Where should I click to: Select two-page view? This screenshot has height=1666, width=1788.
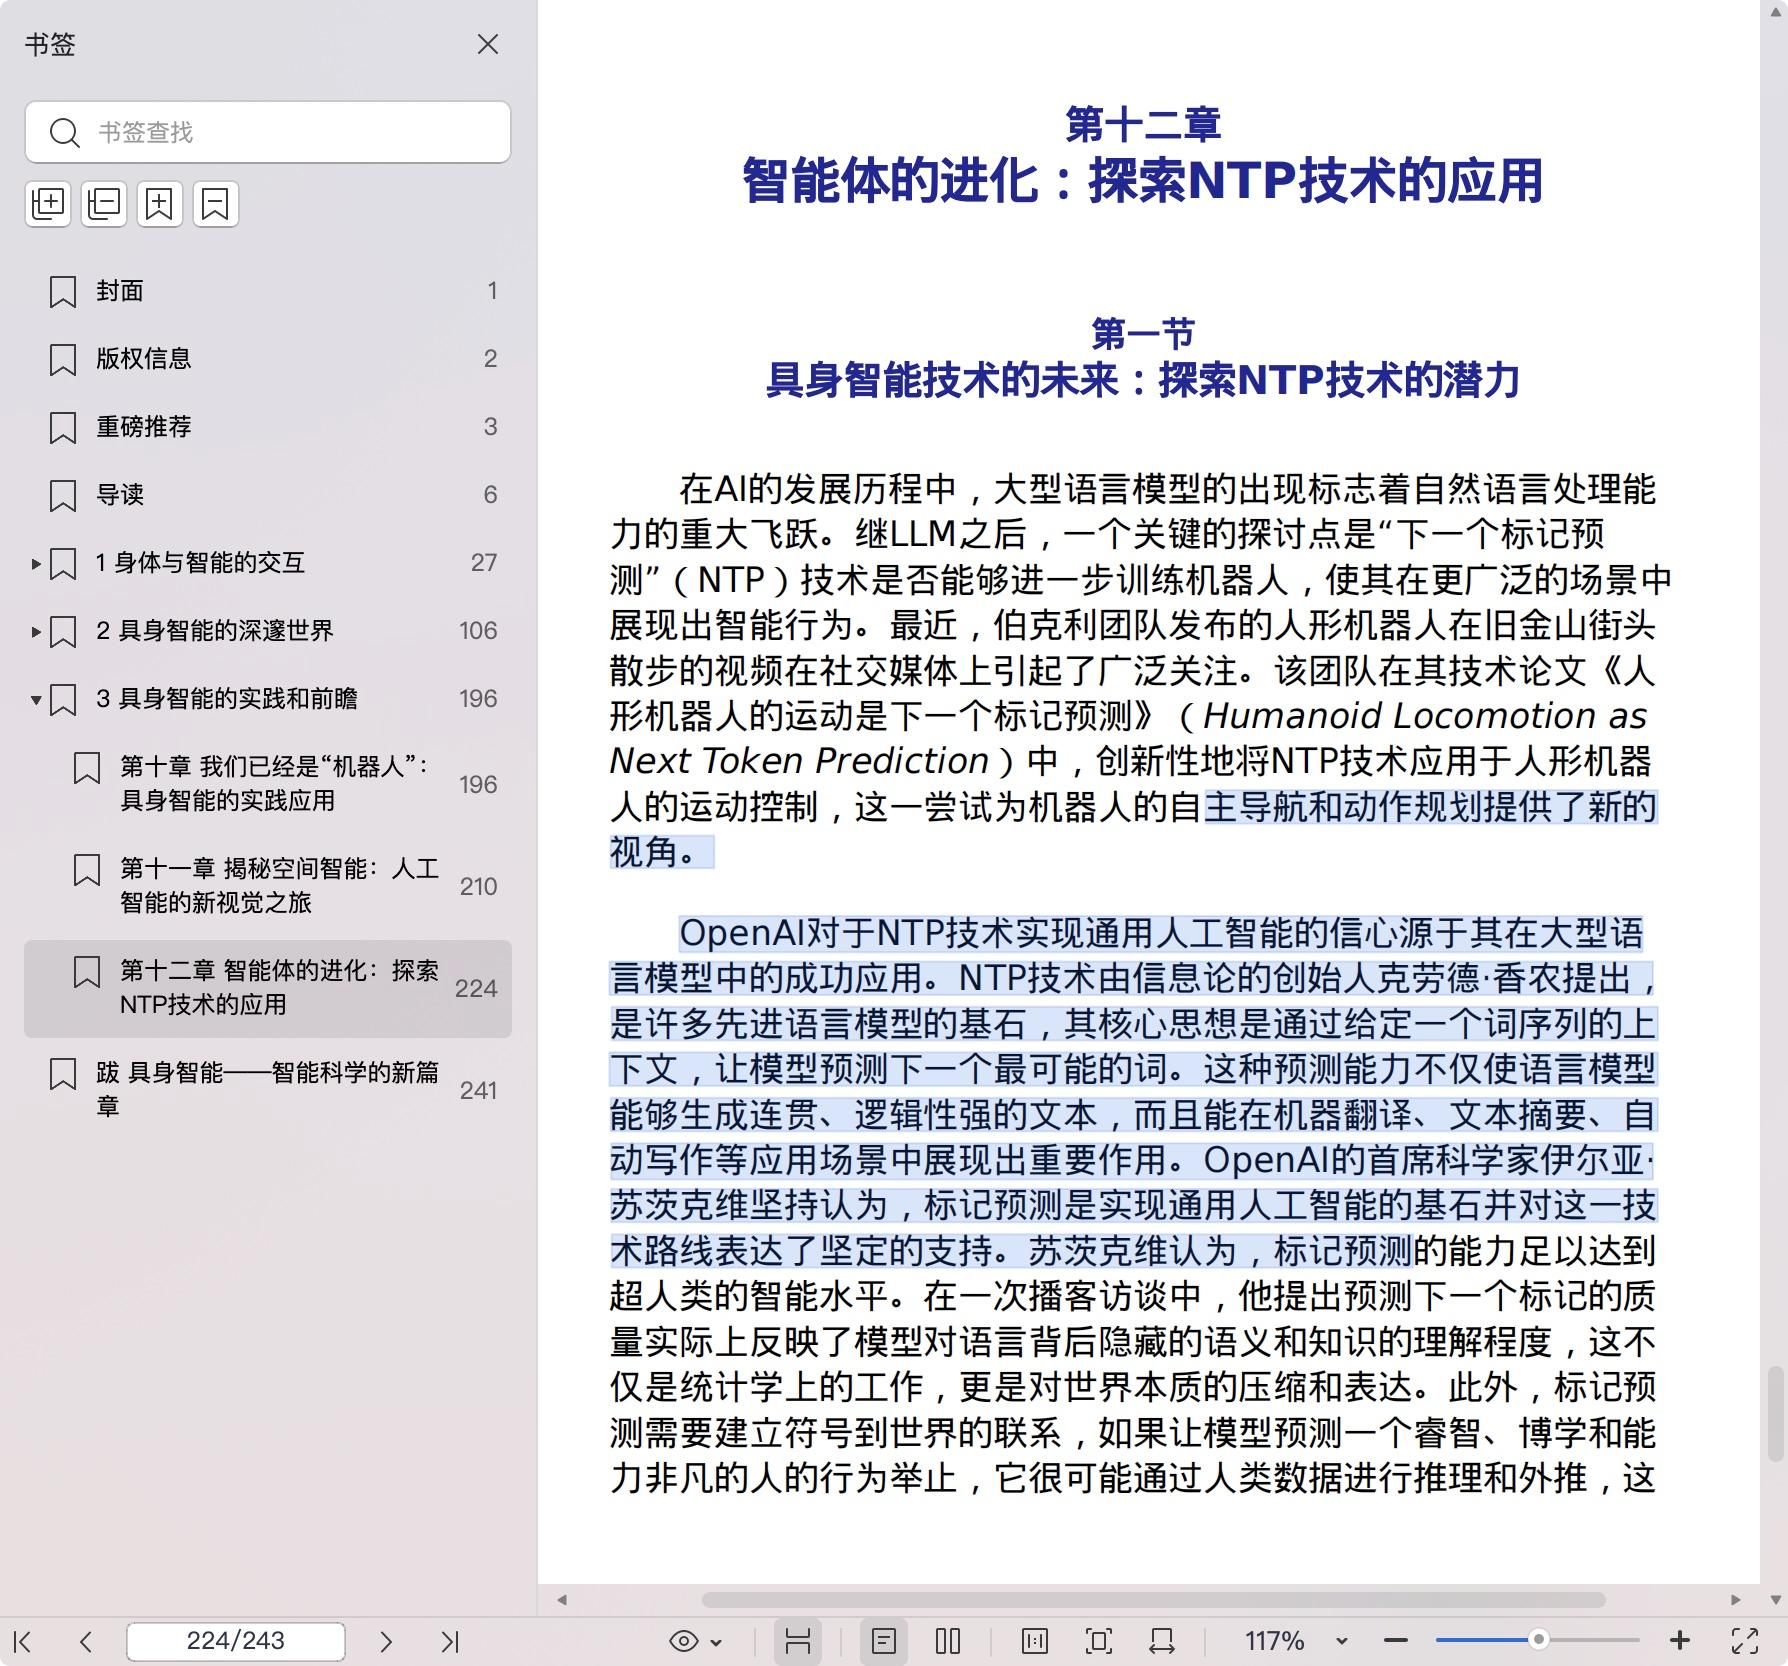948,1641
